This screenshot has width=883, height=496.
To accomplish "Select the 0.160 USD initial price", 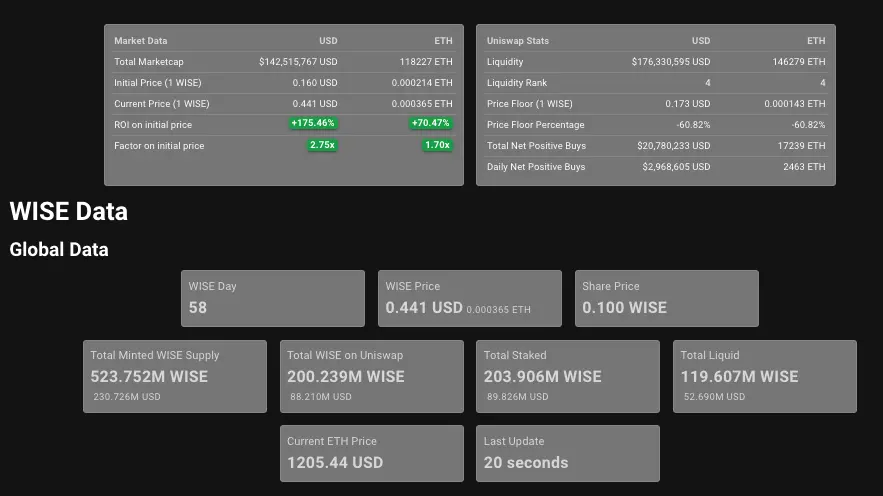I will point(315,83).
